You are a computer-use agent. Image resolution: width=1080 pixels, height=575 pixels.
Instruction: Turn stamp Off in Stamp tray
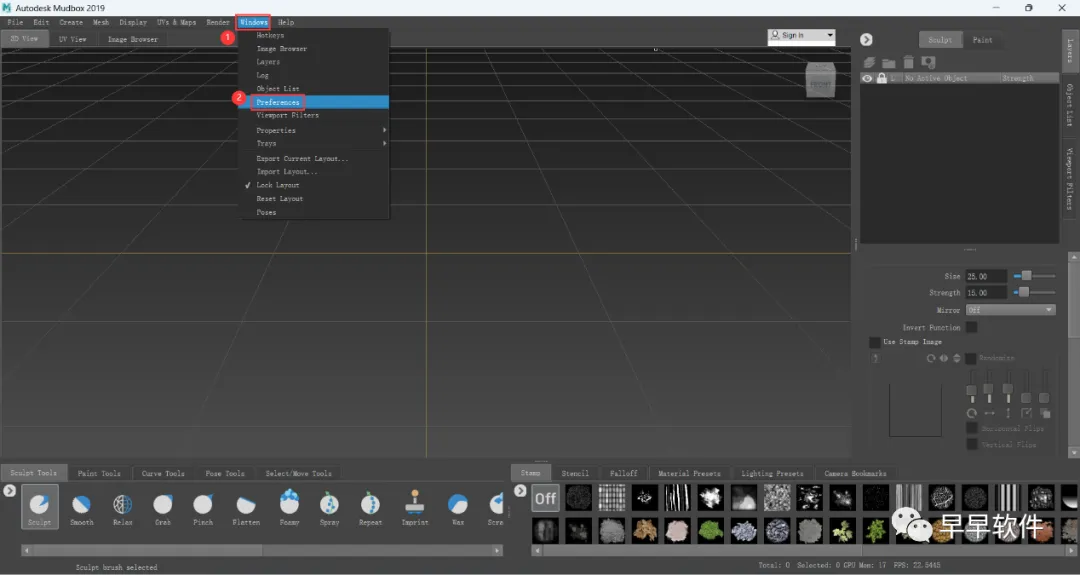pos(546,498)
